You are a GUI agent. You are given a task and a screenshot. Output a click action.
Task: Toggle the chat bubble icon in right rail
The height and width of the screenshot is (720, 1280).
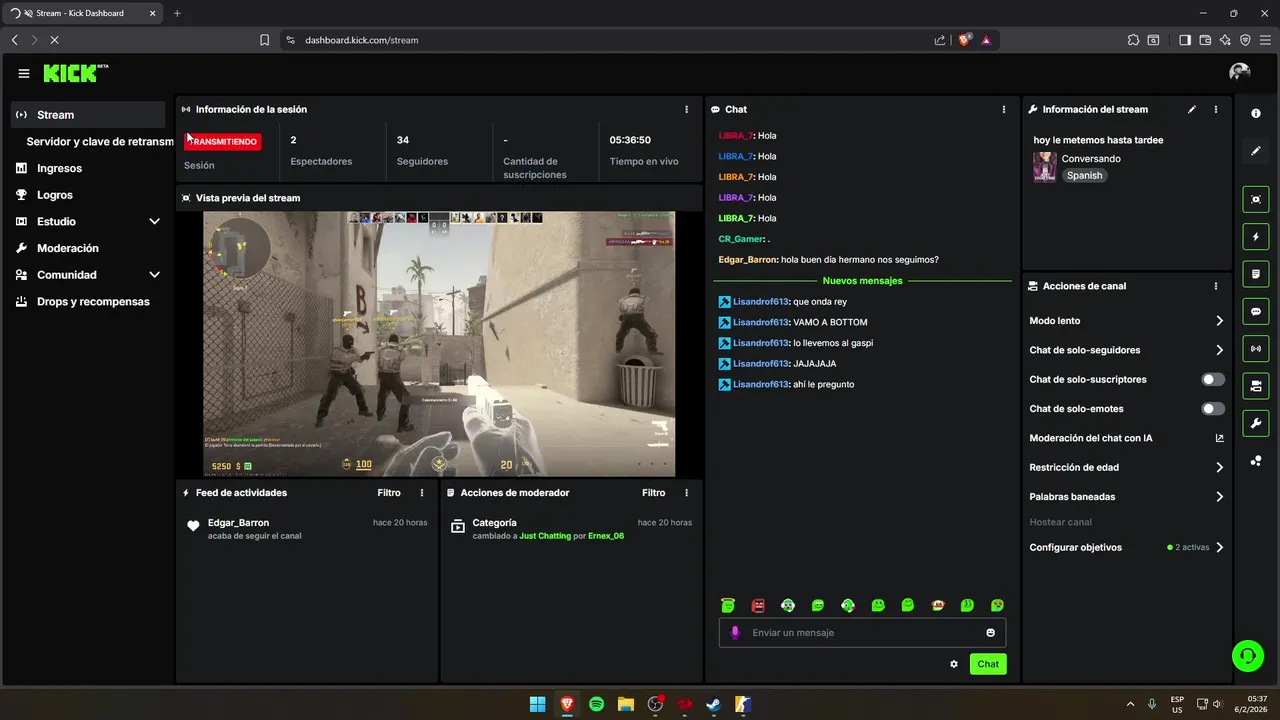(1256, 311)
